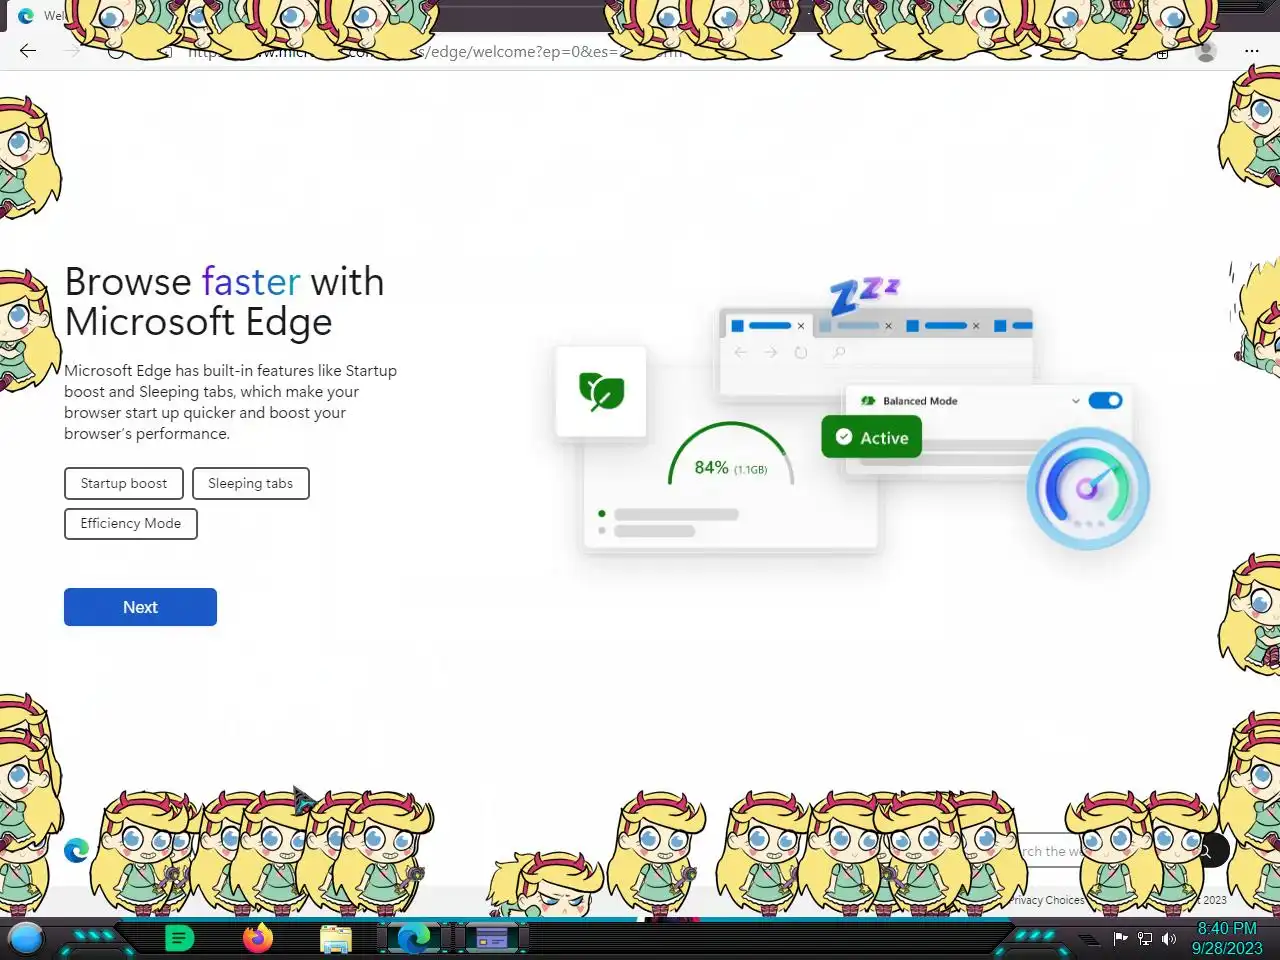Click the browser Back arrow
1280x960 pixels.
click(28, 51)
